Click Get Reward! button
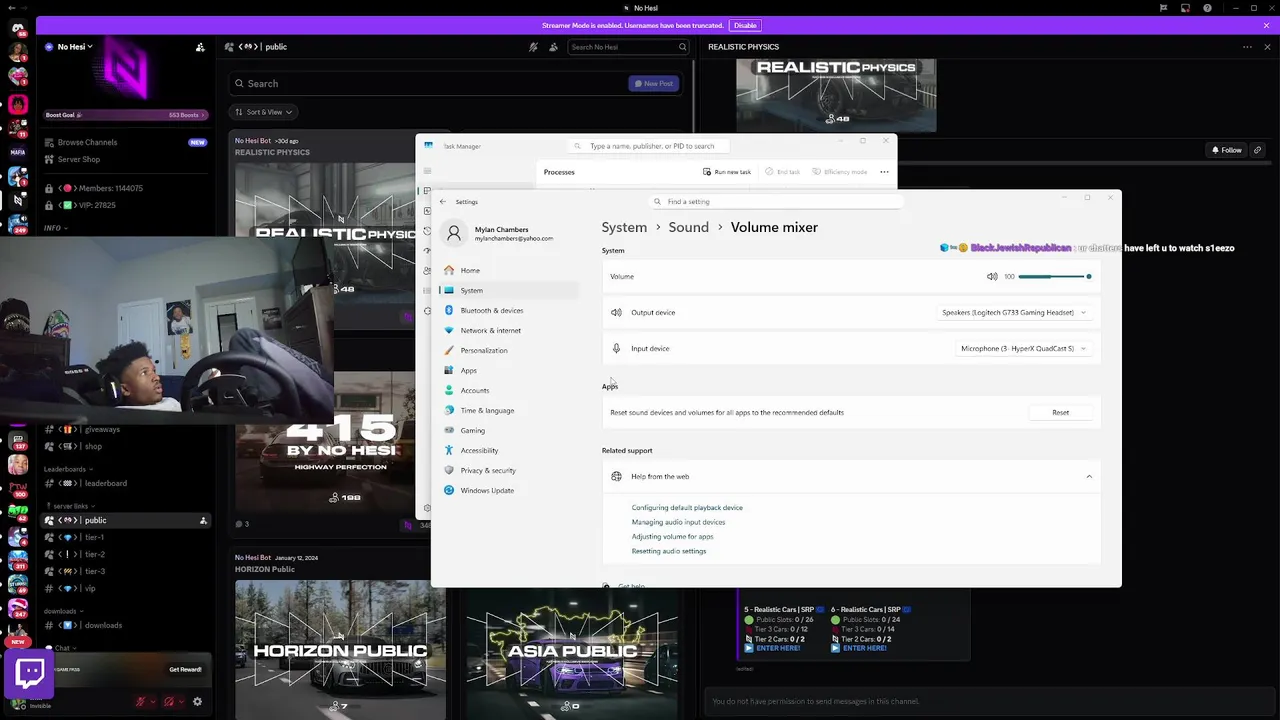This screenshot has width=1280, height=720. 185,669
